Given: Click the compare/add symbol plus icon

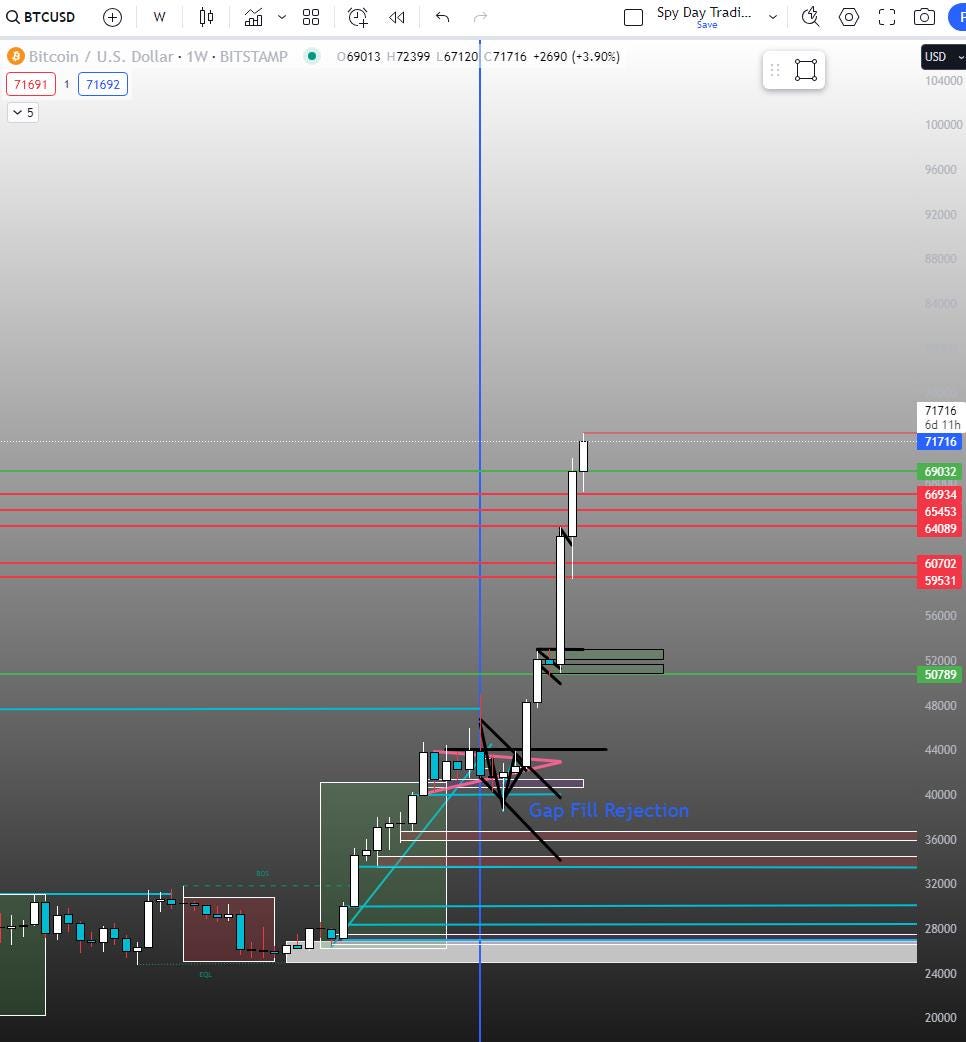Looking at the screenshot, I should point(111,17).
